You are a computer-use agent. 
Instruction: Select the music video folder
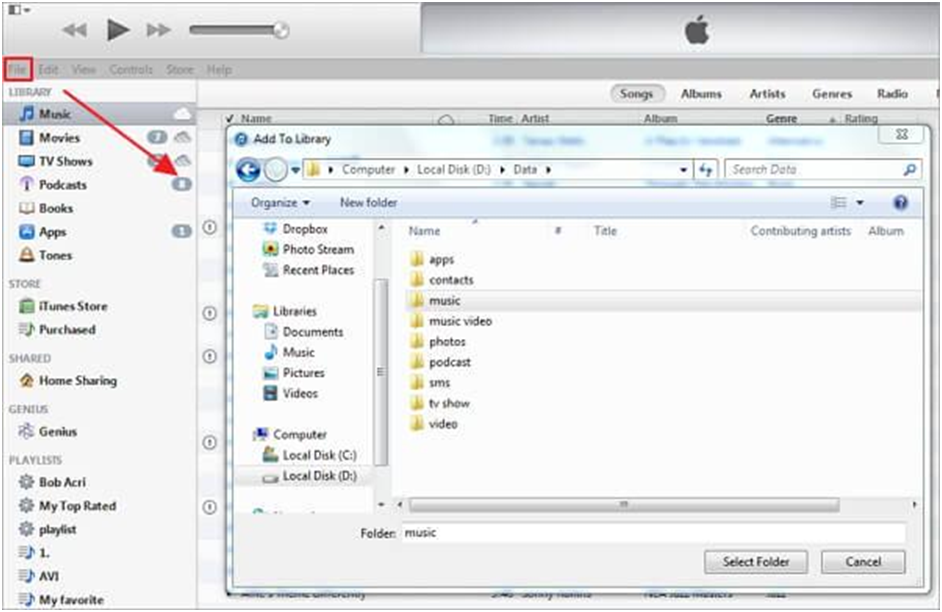coord(451,321)
